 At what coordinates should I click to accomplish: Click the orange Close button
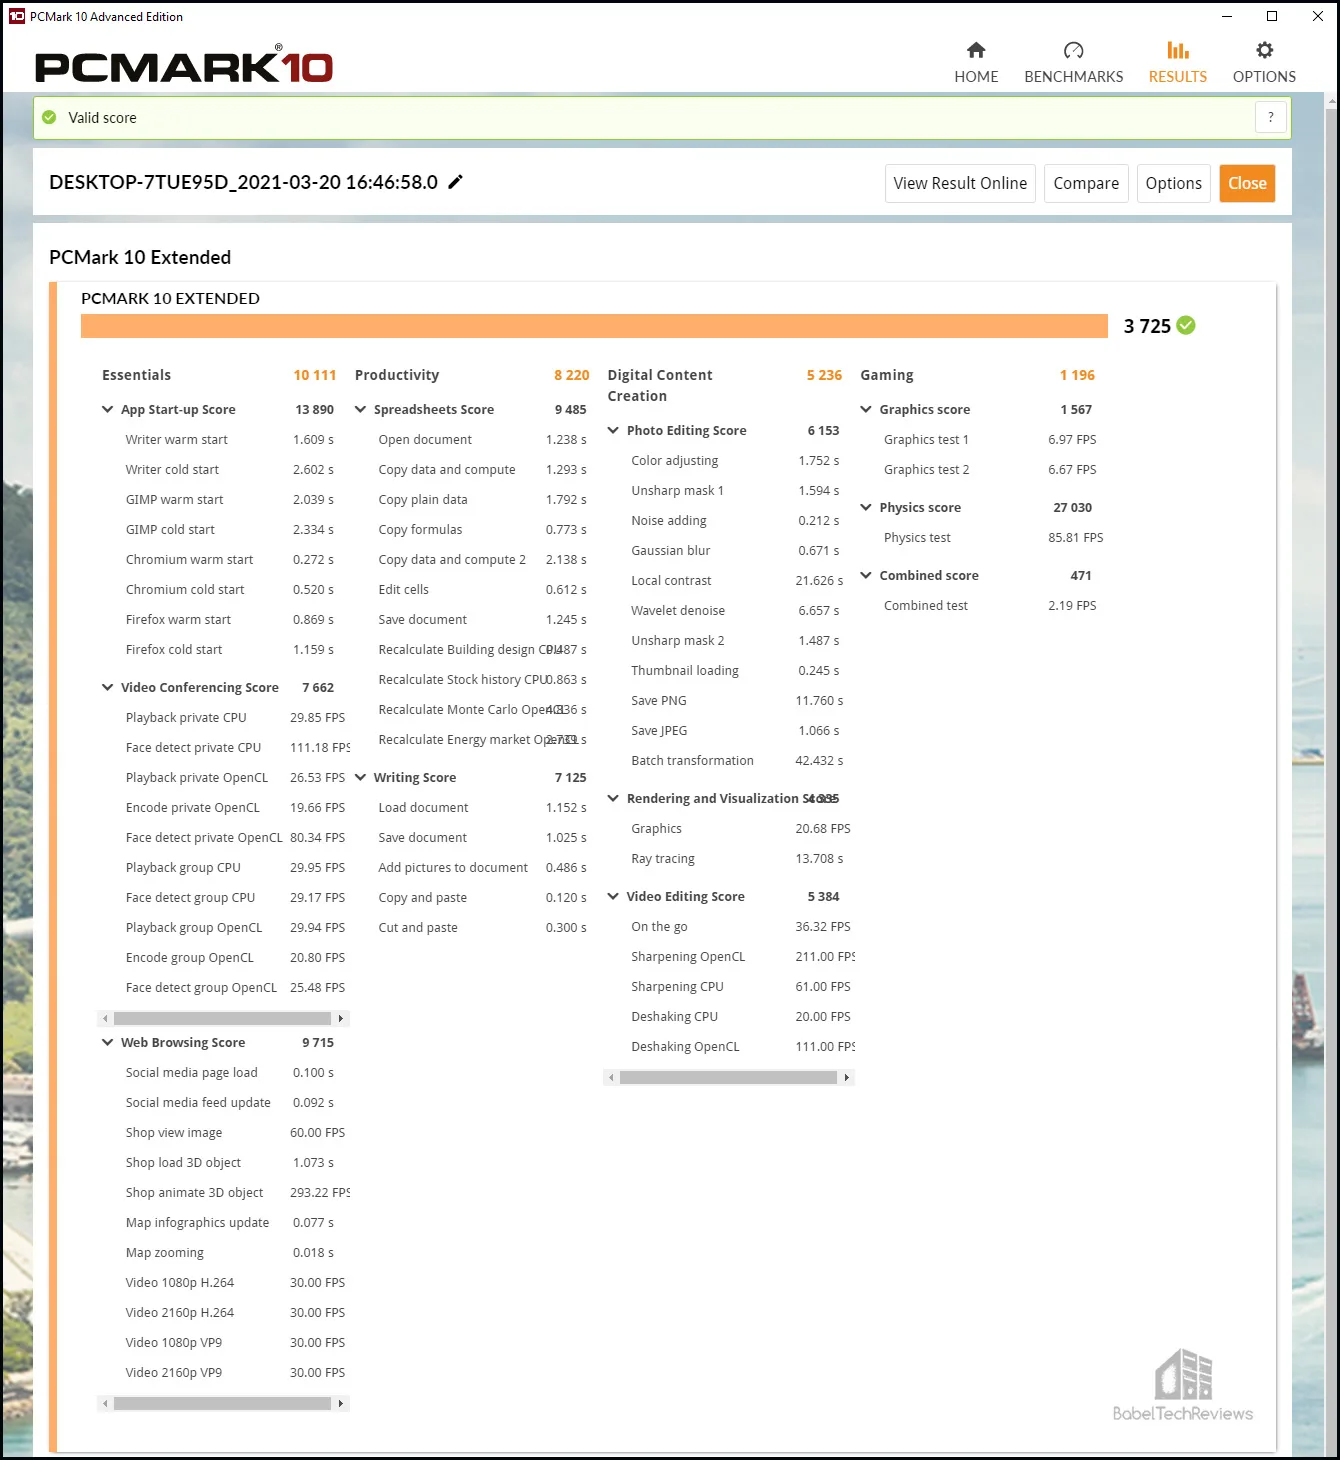click(1247, 183)
